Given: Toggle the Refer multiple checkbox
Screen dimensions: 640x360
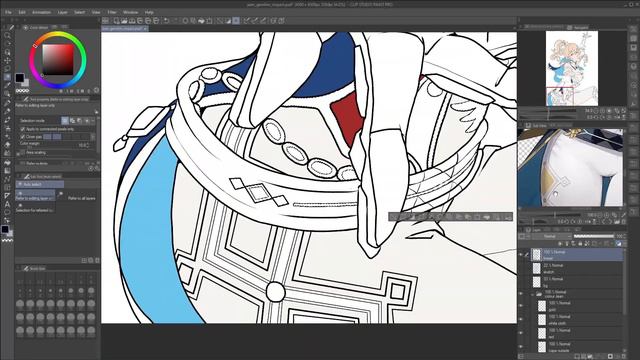Looking at the screenshot, I should pos(23,163).
